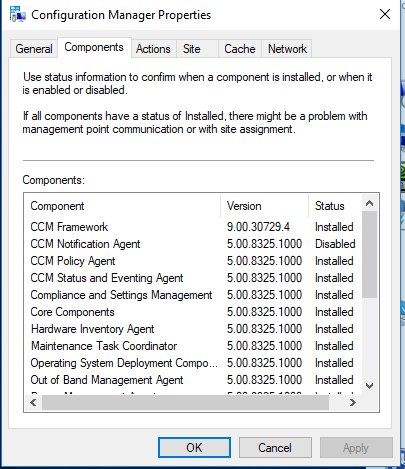Sort by the Version column header
The width and height of the screenshot is (405, 469).
[264, 206]
